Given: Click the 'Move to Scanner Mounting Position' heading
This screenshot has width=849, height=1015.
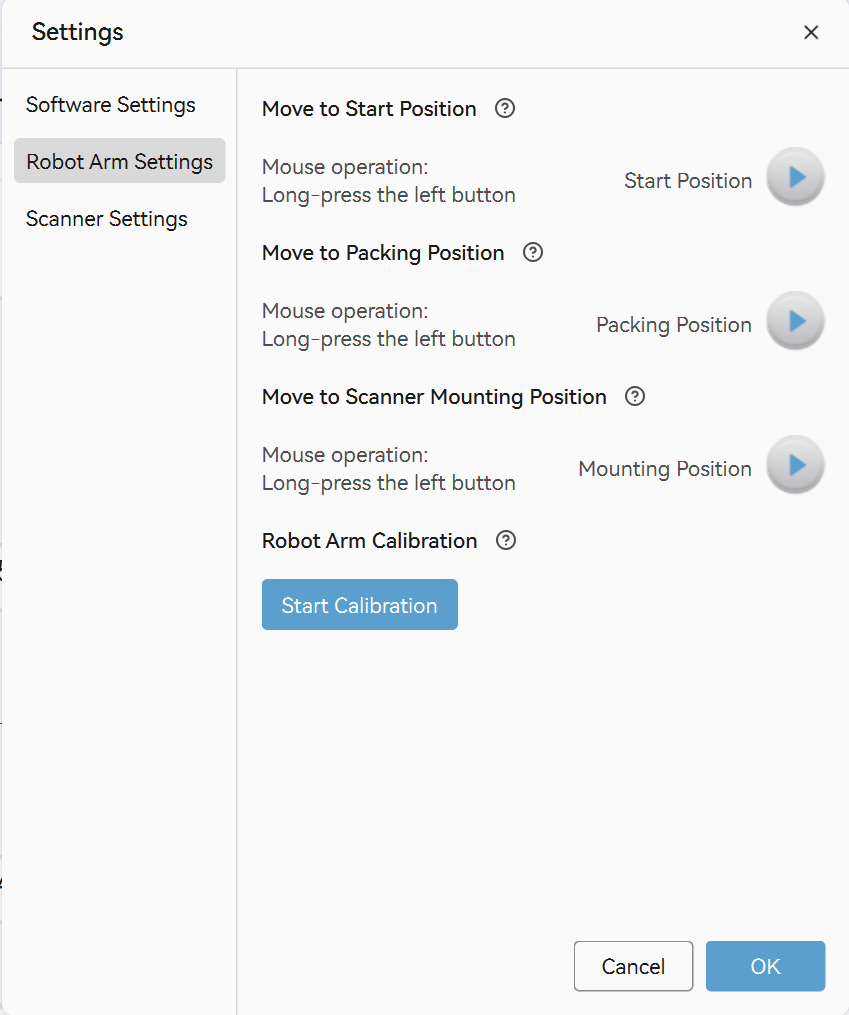Looking at the screenshot, I should point(434,397).
